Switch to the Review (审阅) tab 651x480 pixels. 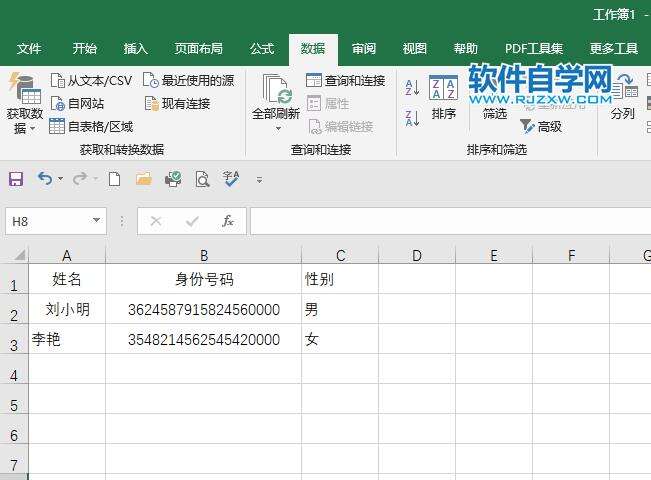point(364,49)
